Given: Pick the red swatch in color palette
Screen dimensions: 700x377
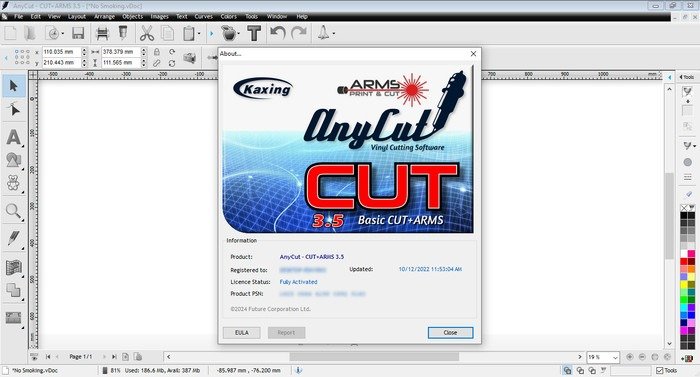Looking at the screenshot, I should click(x=683, y=262).
